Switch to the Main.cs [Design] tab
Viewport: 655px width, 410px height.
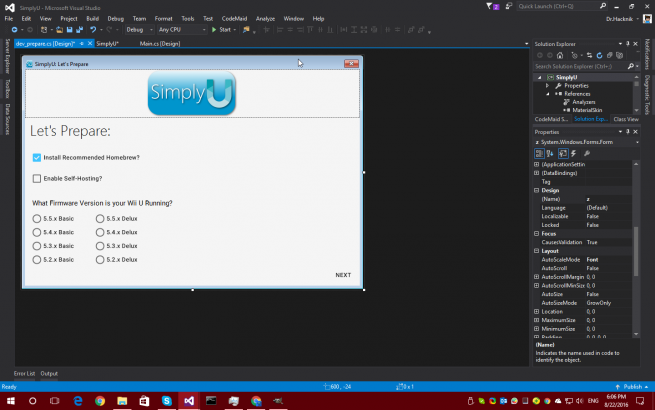[x=160, y=43]
